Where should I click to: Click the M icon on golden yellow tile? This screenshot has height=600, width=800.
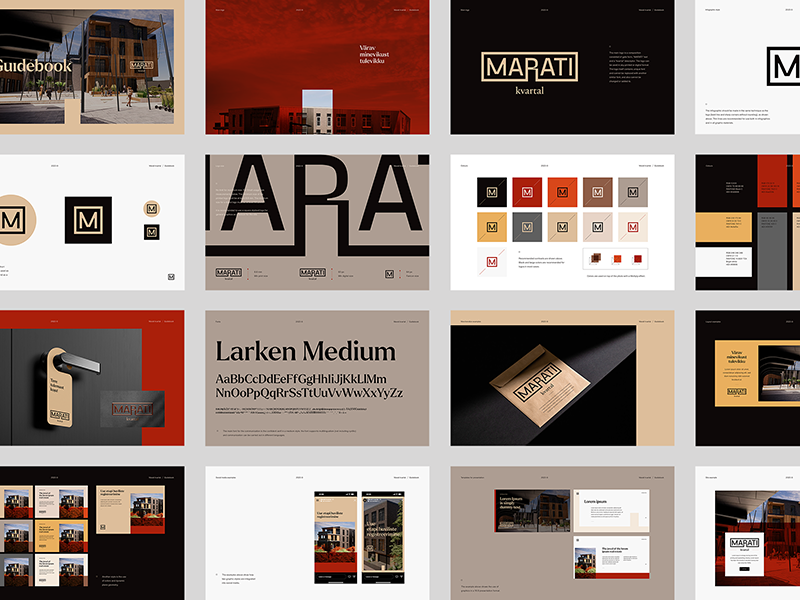tap(492, 227)
